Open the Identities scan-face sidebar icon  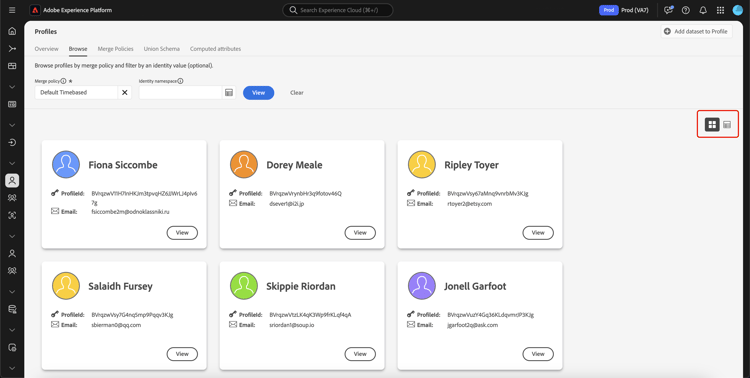tap(12, 215)
